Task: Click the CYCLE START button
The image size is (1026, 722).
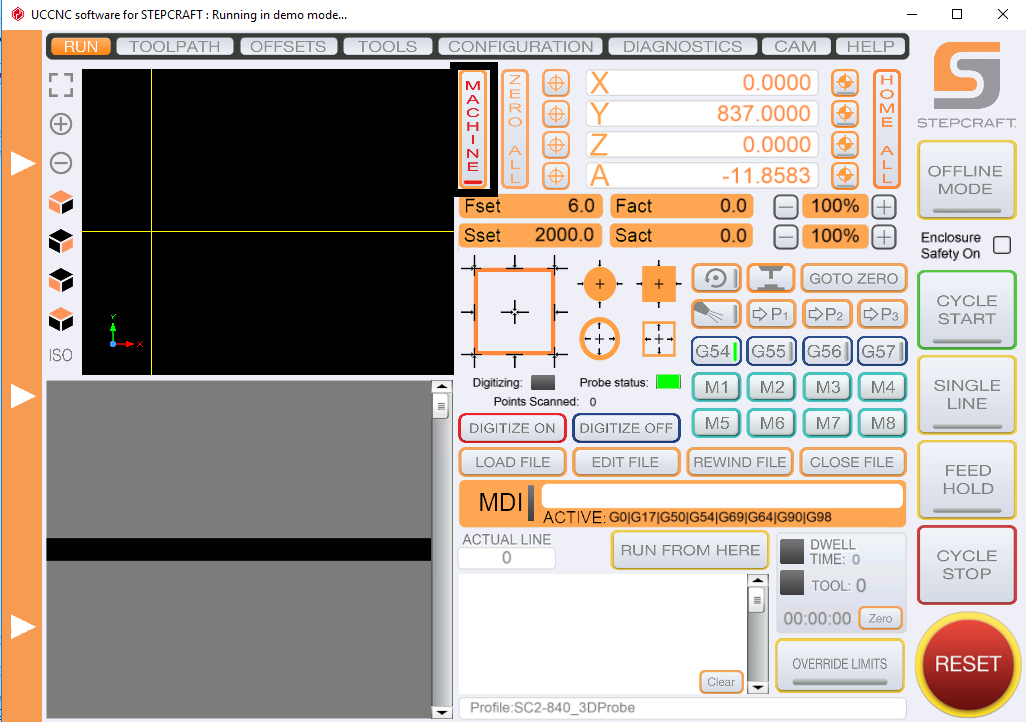Action: [966, 310]
